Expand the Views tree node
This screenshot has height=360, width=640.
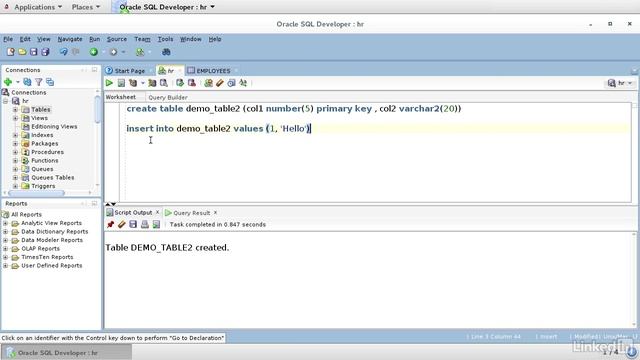[16, 118]
